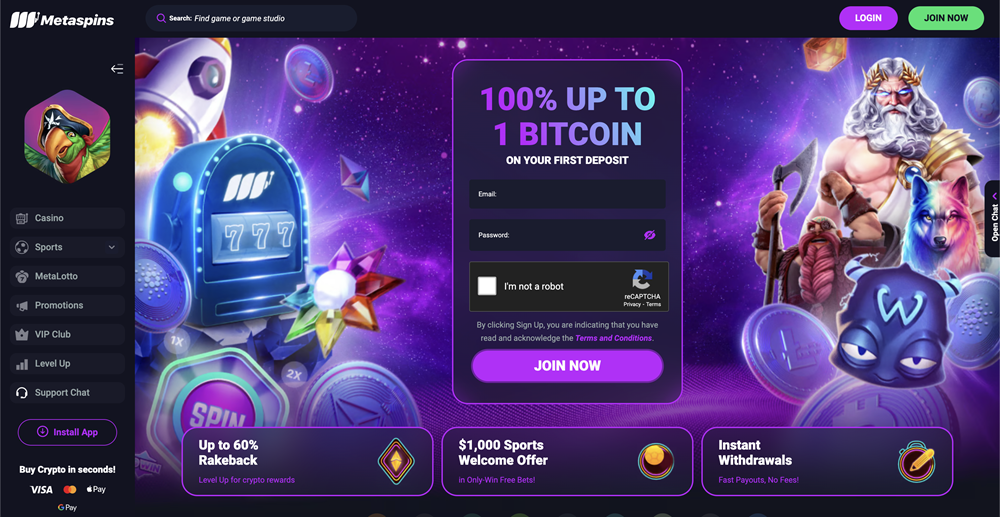Open the Casino slot icon
Screen dimensions: 1000x517
(x=22, y=218)
